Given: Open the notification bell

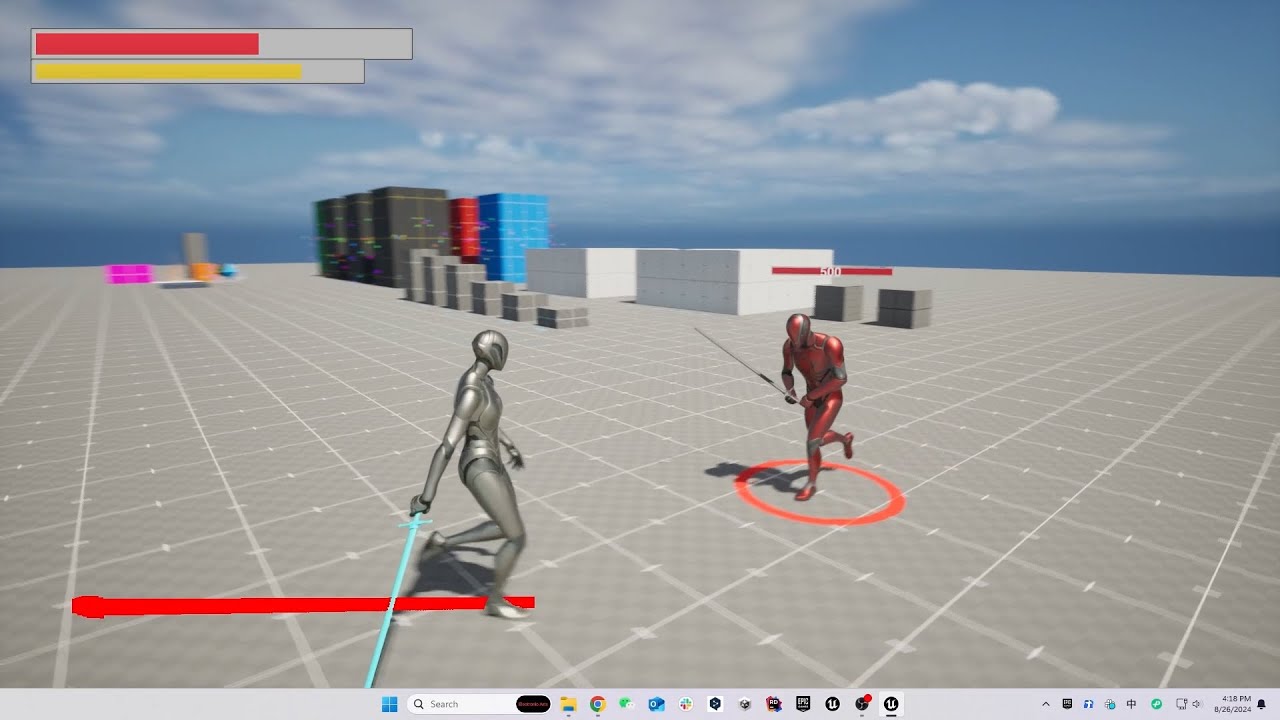Looking at the screenshot, I should click(x=1262, y=704).
